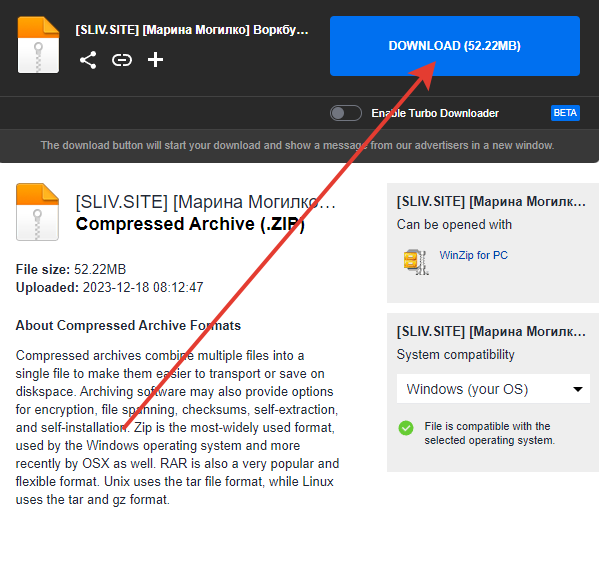Select the file name in dark header
Viewport: 599px width, 562px height.
(x=192, y=30)
